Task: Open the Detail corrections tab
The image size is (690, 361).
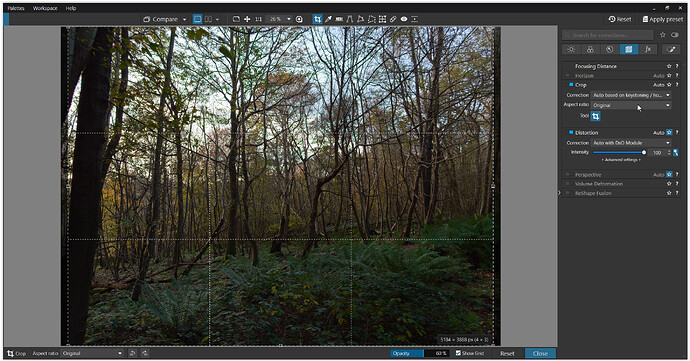Action: click(609, 49)
